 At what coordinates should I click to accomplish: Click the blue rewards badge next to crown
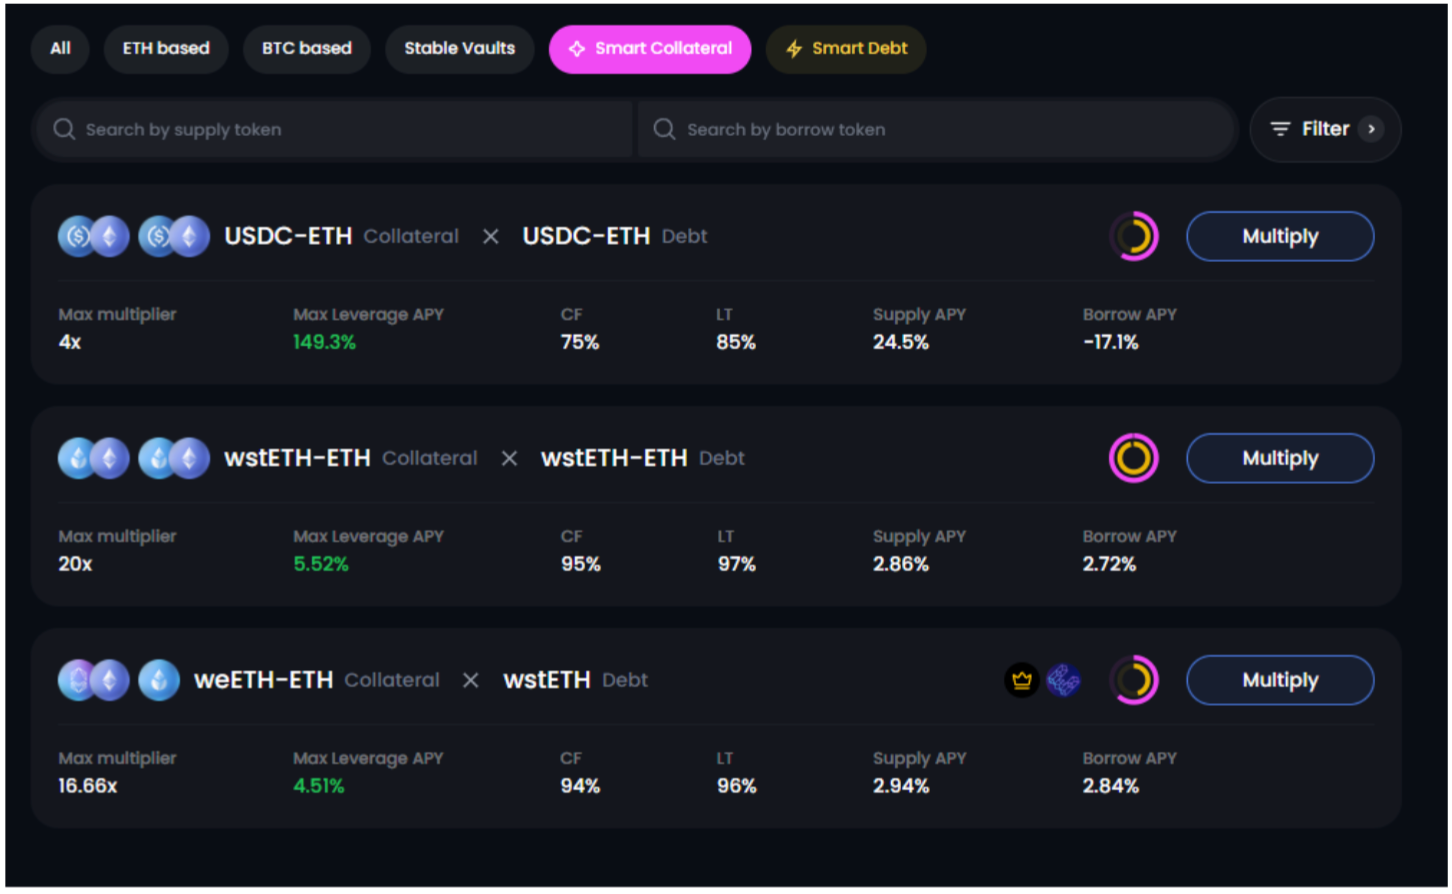[1063, 680]
